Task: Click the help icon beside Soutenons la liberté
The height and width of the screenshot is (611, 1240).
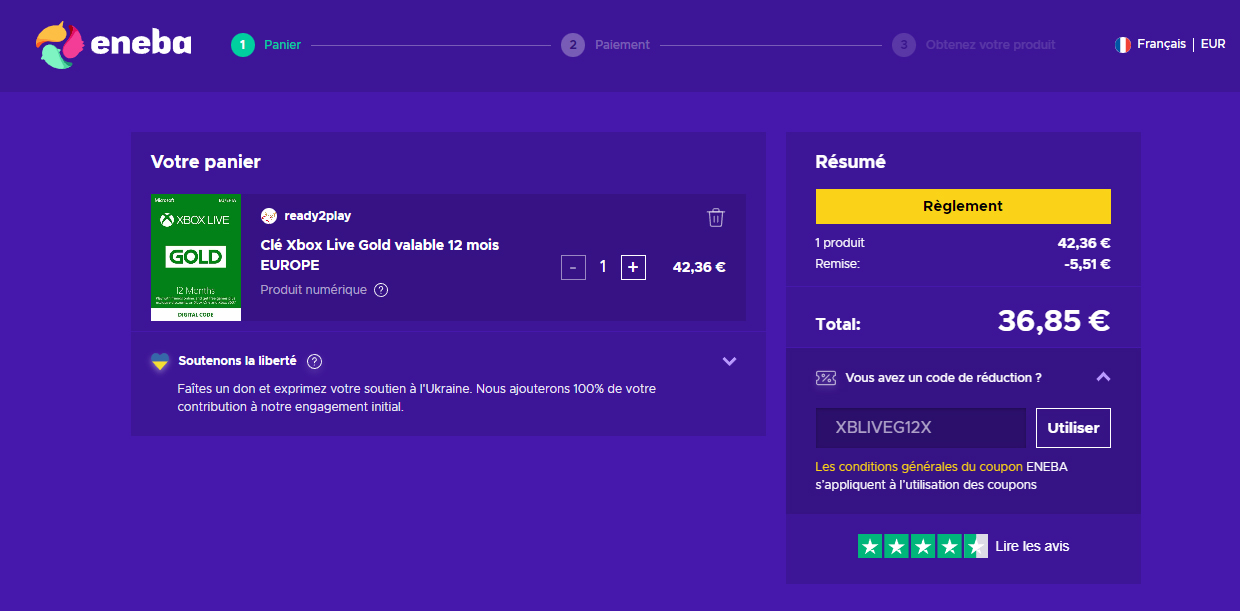Action: pos(315,361)
